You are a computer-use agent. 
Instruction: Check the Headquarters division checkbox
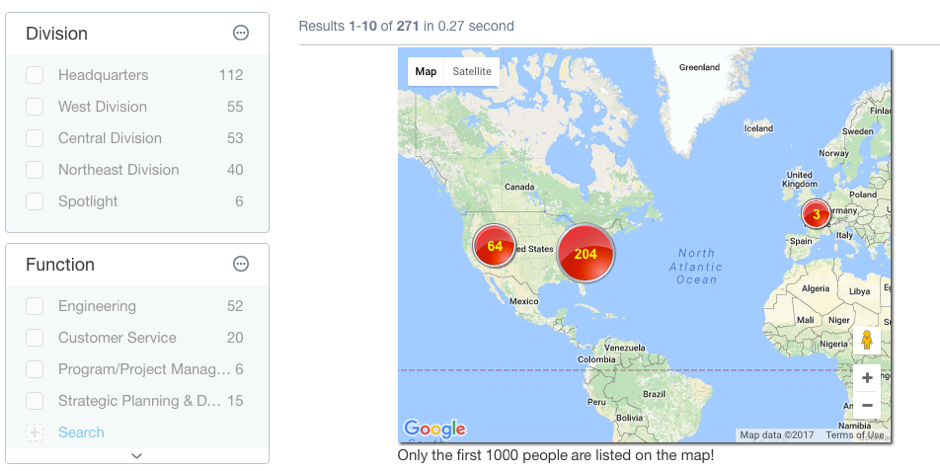coord(34,75)
